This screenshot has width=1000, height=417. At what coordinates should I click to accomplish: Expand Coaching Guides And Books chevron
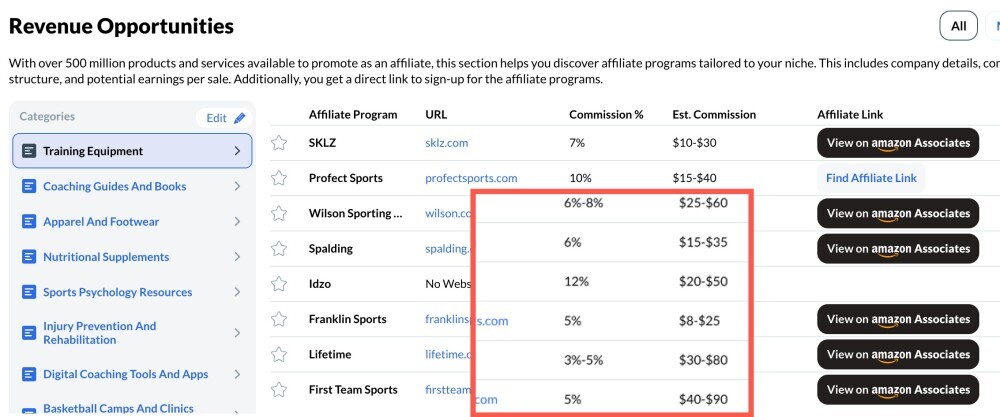point(237,186)
